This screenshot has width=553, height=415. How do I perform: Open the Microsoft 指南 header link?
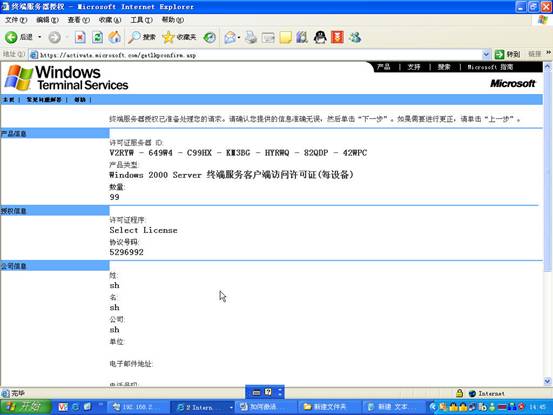(x=490, y=67)
